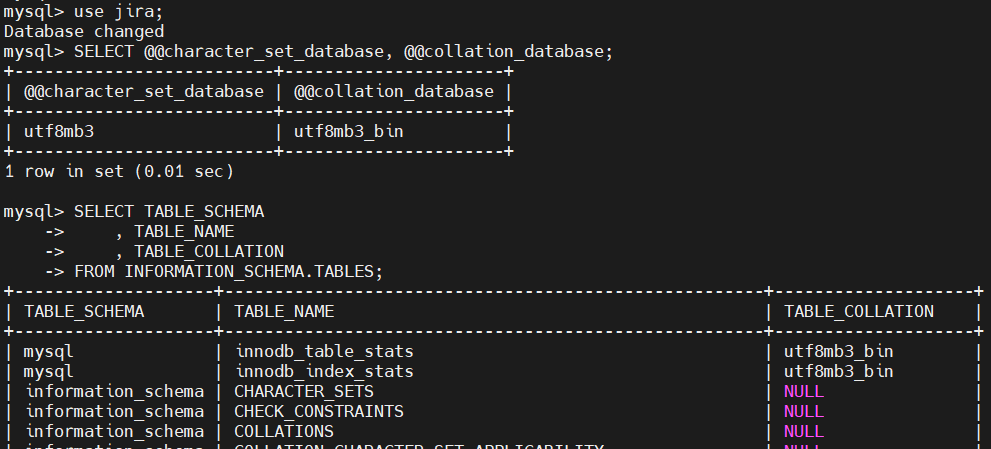Click '1 row in set (0.01 sec)' line
Image resolution: width=991 pixels, height=449 pixels.
[x=119, y=171]
